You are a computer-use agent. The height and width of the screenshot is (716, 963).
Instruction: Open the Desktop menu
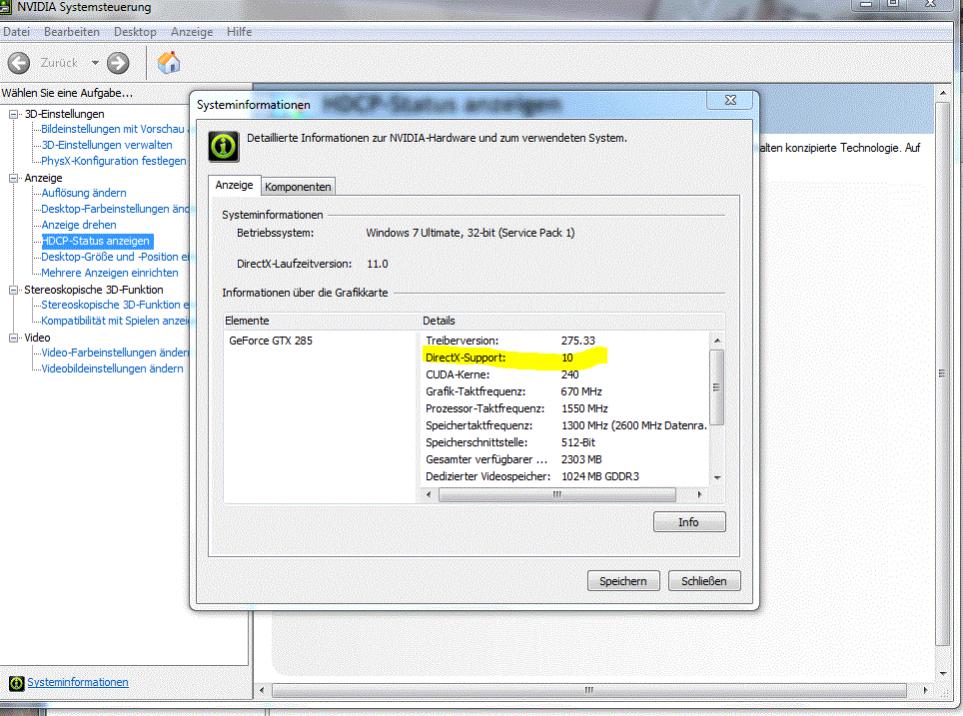(135, 32)
